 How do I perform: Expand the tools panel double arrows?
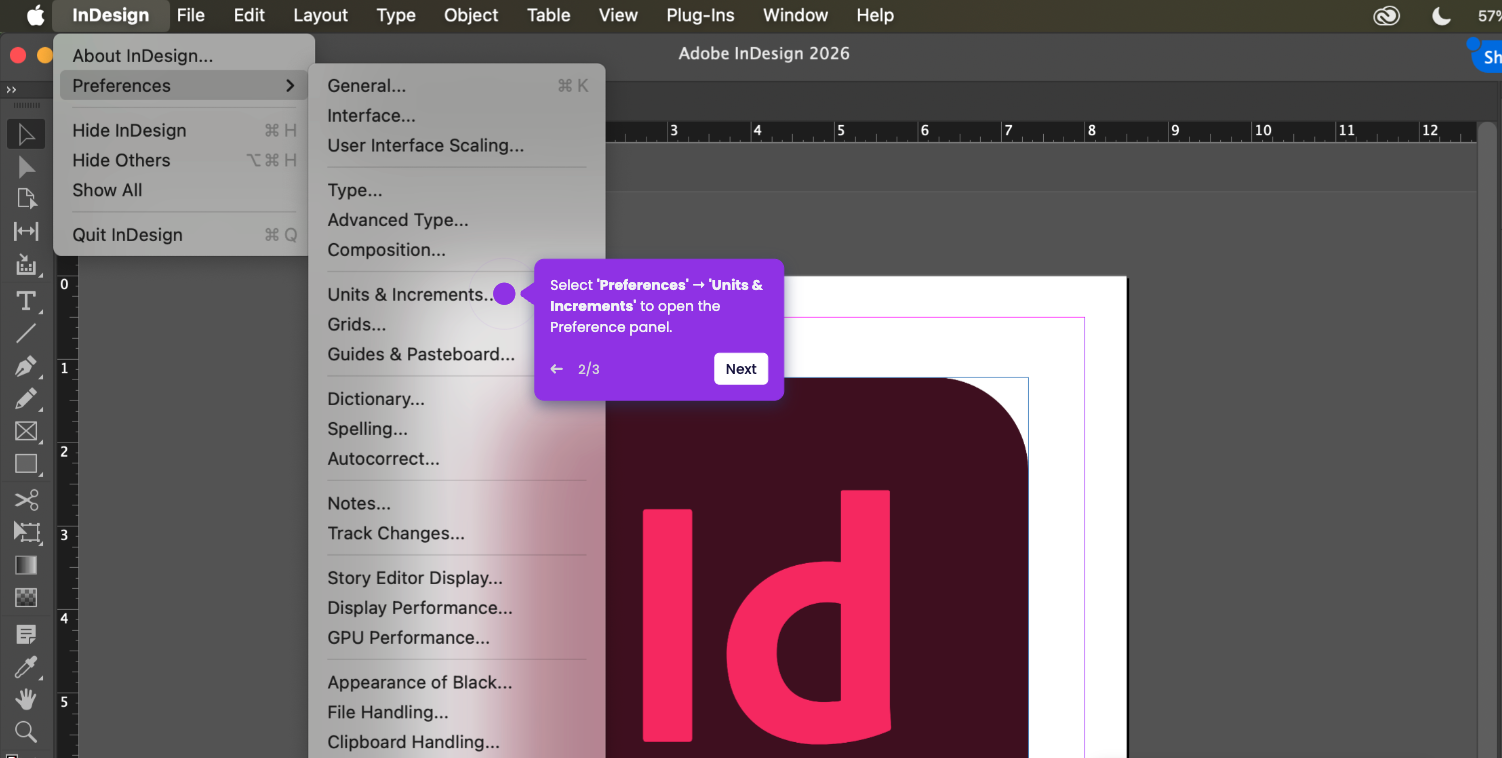click(x=11, y=90)
